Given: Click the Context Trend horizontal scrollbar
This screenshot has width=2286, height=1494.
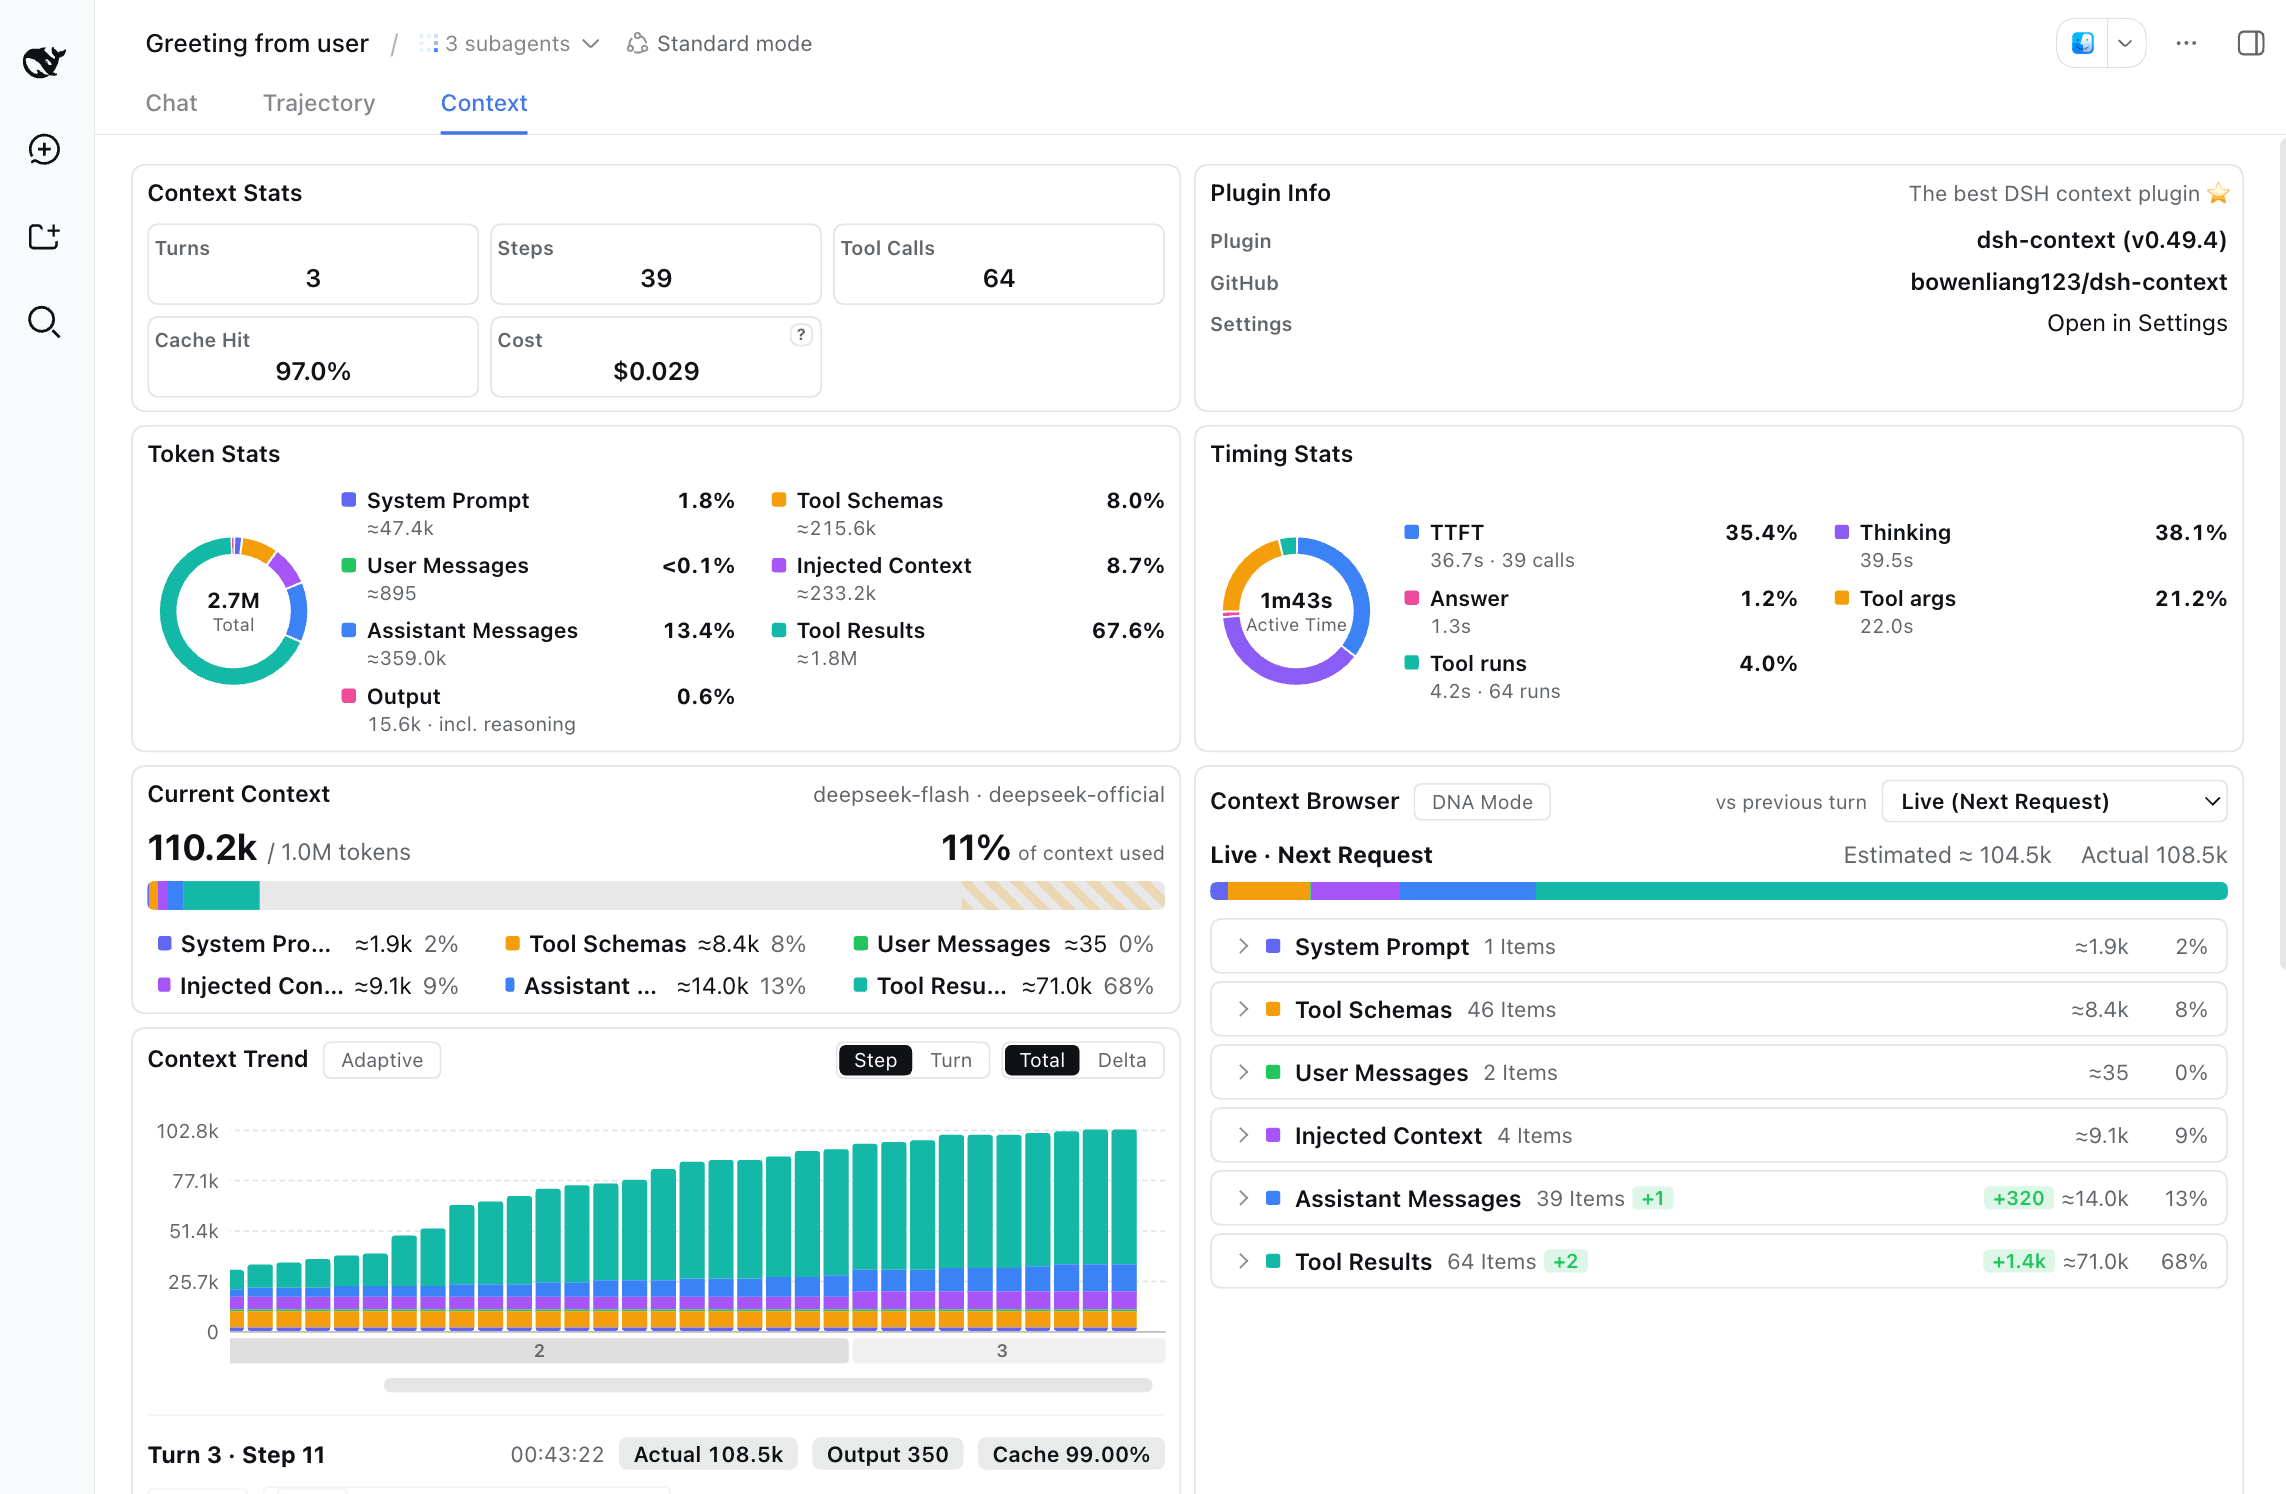Looking at the screenshot, I should pos(768,1385).
